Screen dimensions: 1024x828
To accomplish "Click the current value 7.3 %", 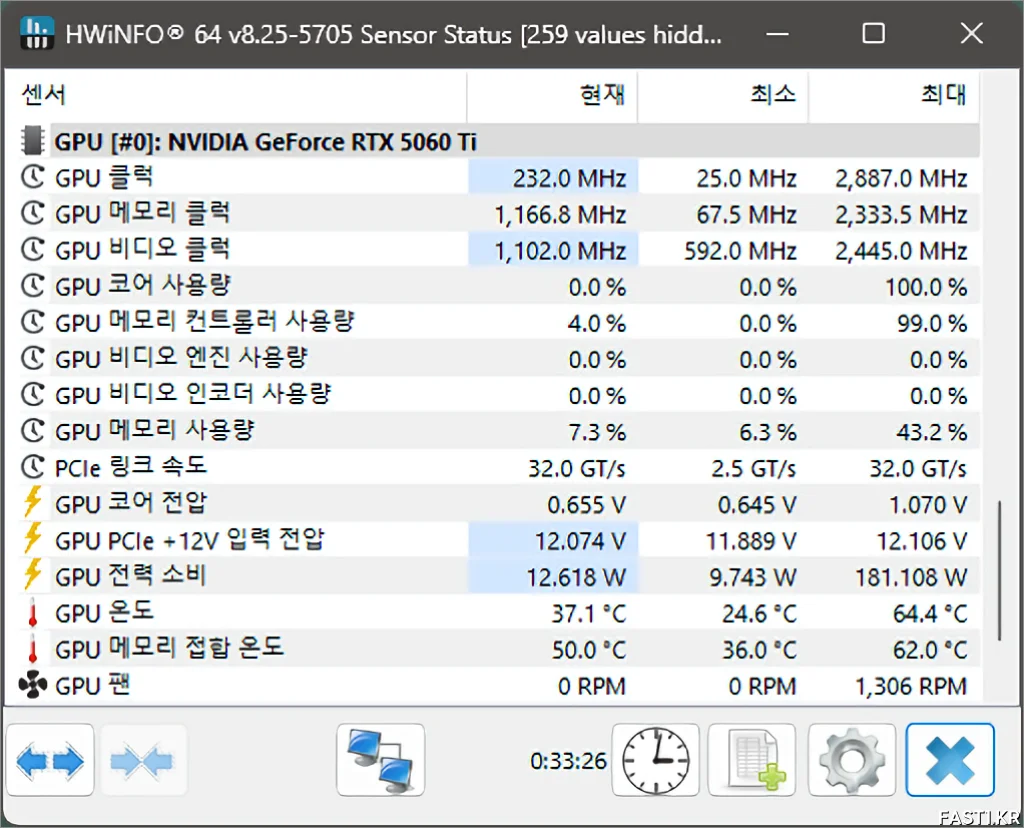I will coord(597,432).
